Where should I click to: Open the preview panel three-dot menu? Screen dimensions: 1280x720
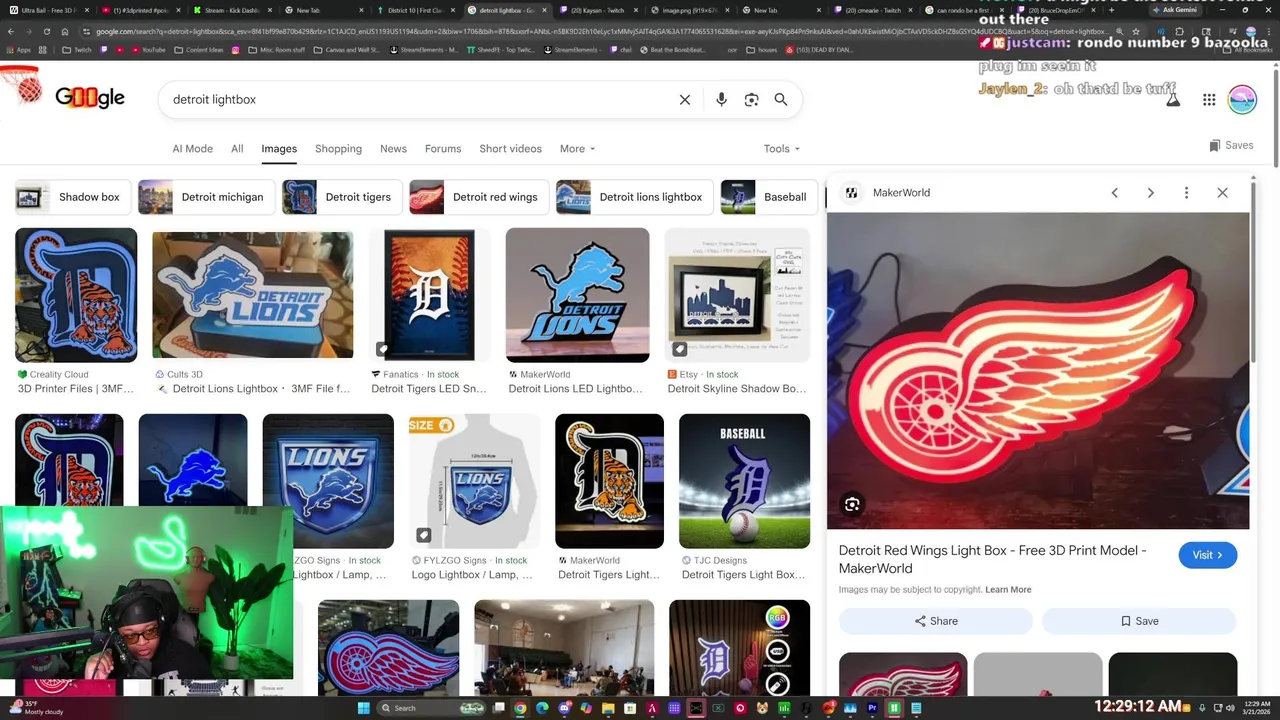[x=1186, y=193]
